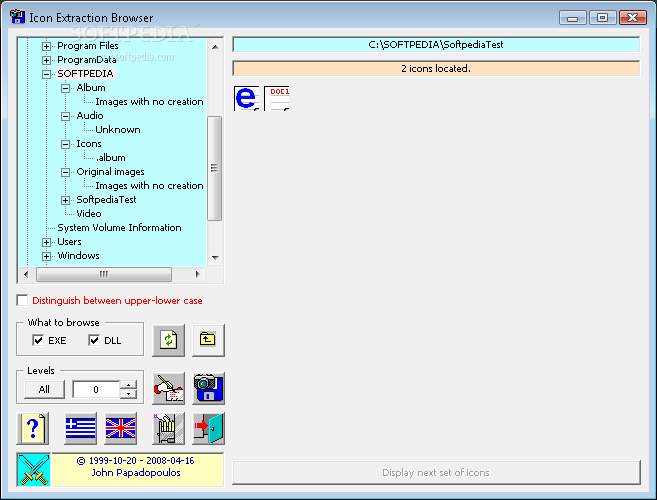Select the Windows folder label

(78, 256)
